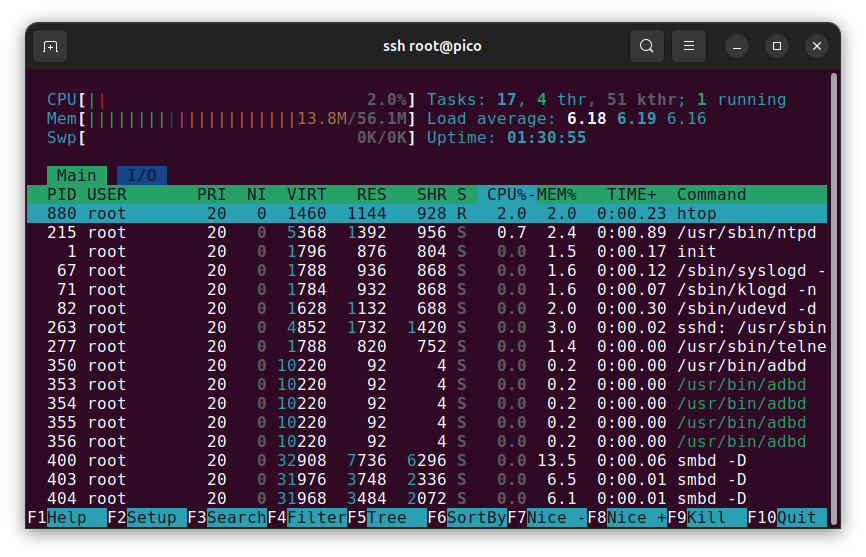Click the window title ssh root@pico
866x557 pixels.
432,46
